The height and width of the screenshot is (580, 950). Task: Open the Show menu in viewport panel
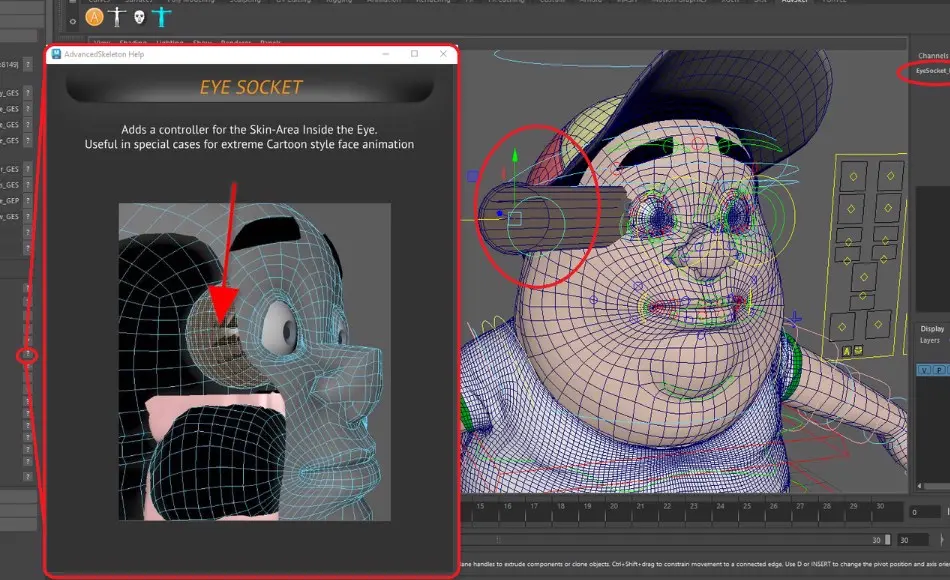(202, 43)
